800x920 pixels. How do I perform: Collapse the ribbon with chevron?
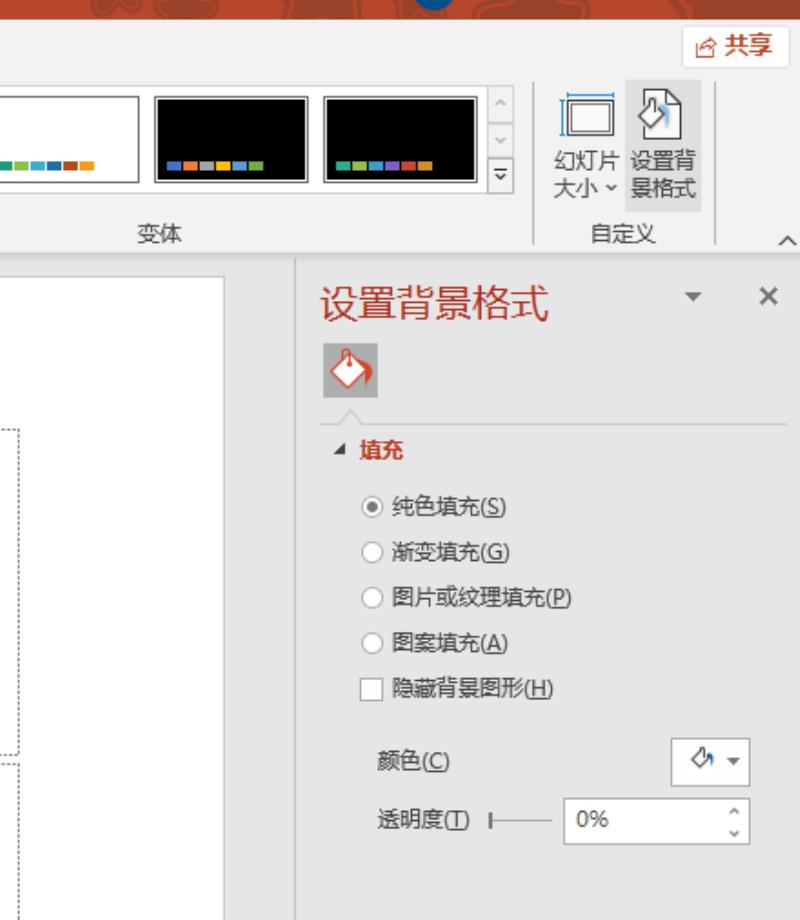click(787, 241)
